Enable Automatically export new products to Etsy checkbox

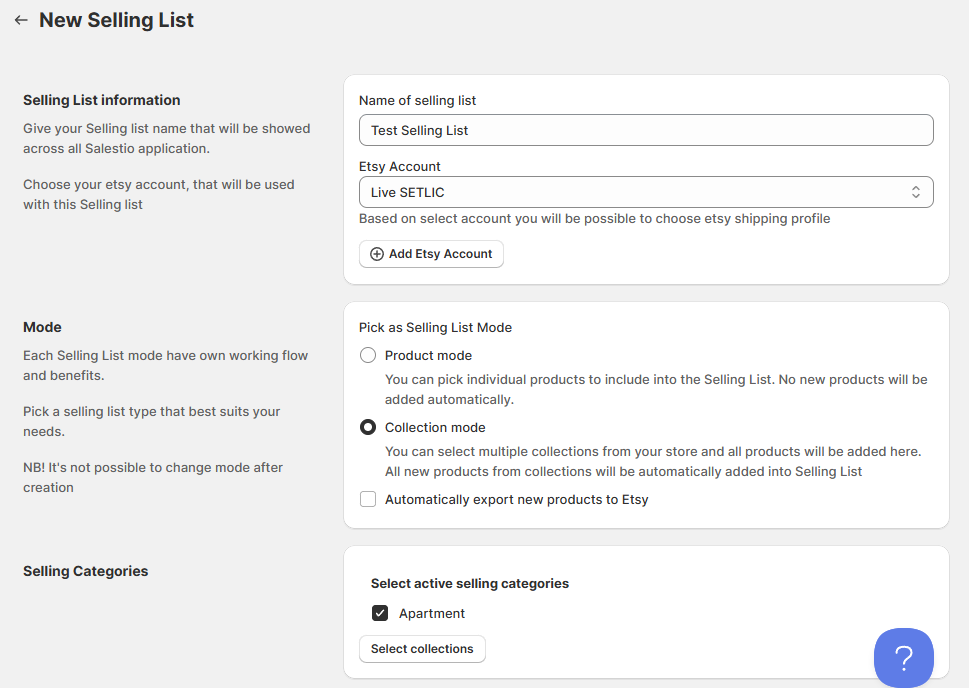[368, 499]
